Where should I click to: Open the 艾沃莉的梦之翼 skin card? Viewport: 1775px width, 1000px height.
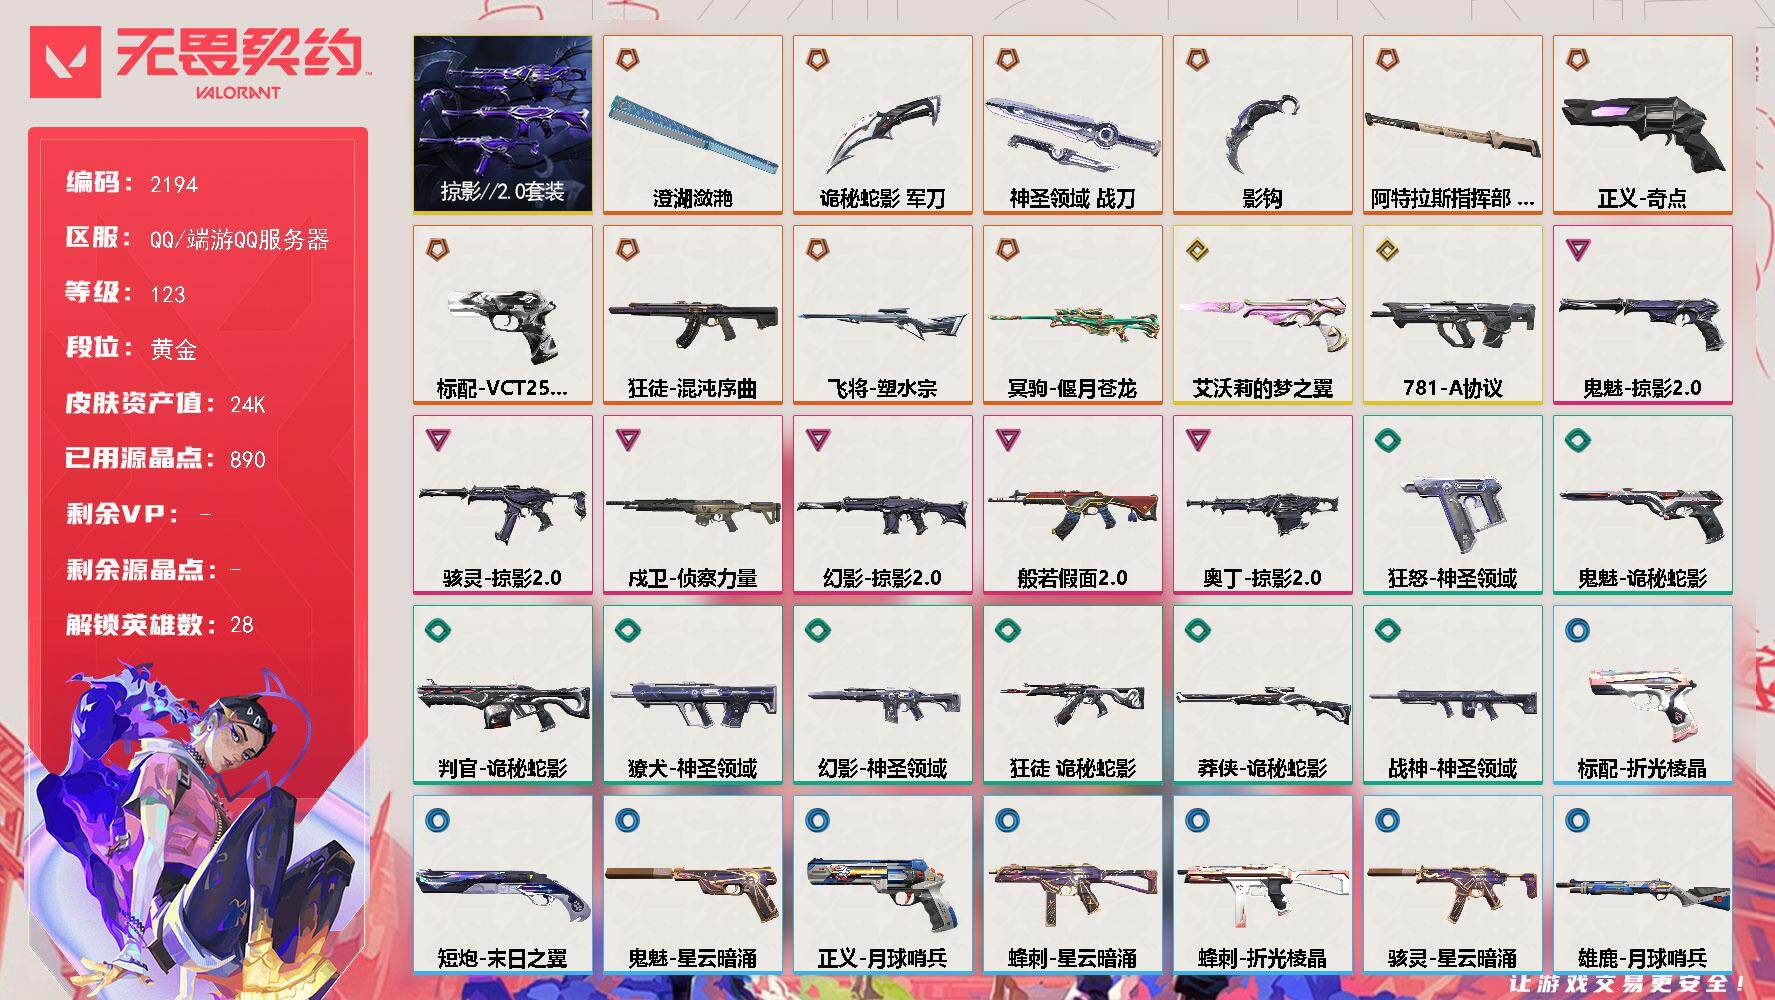click(1263, 314)
